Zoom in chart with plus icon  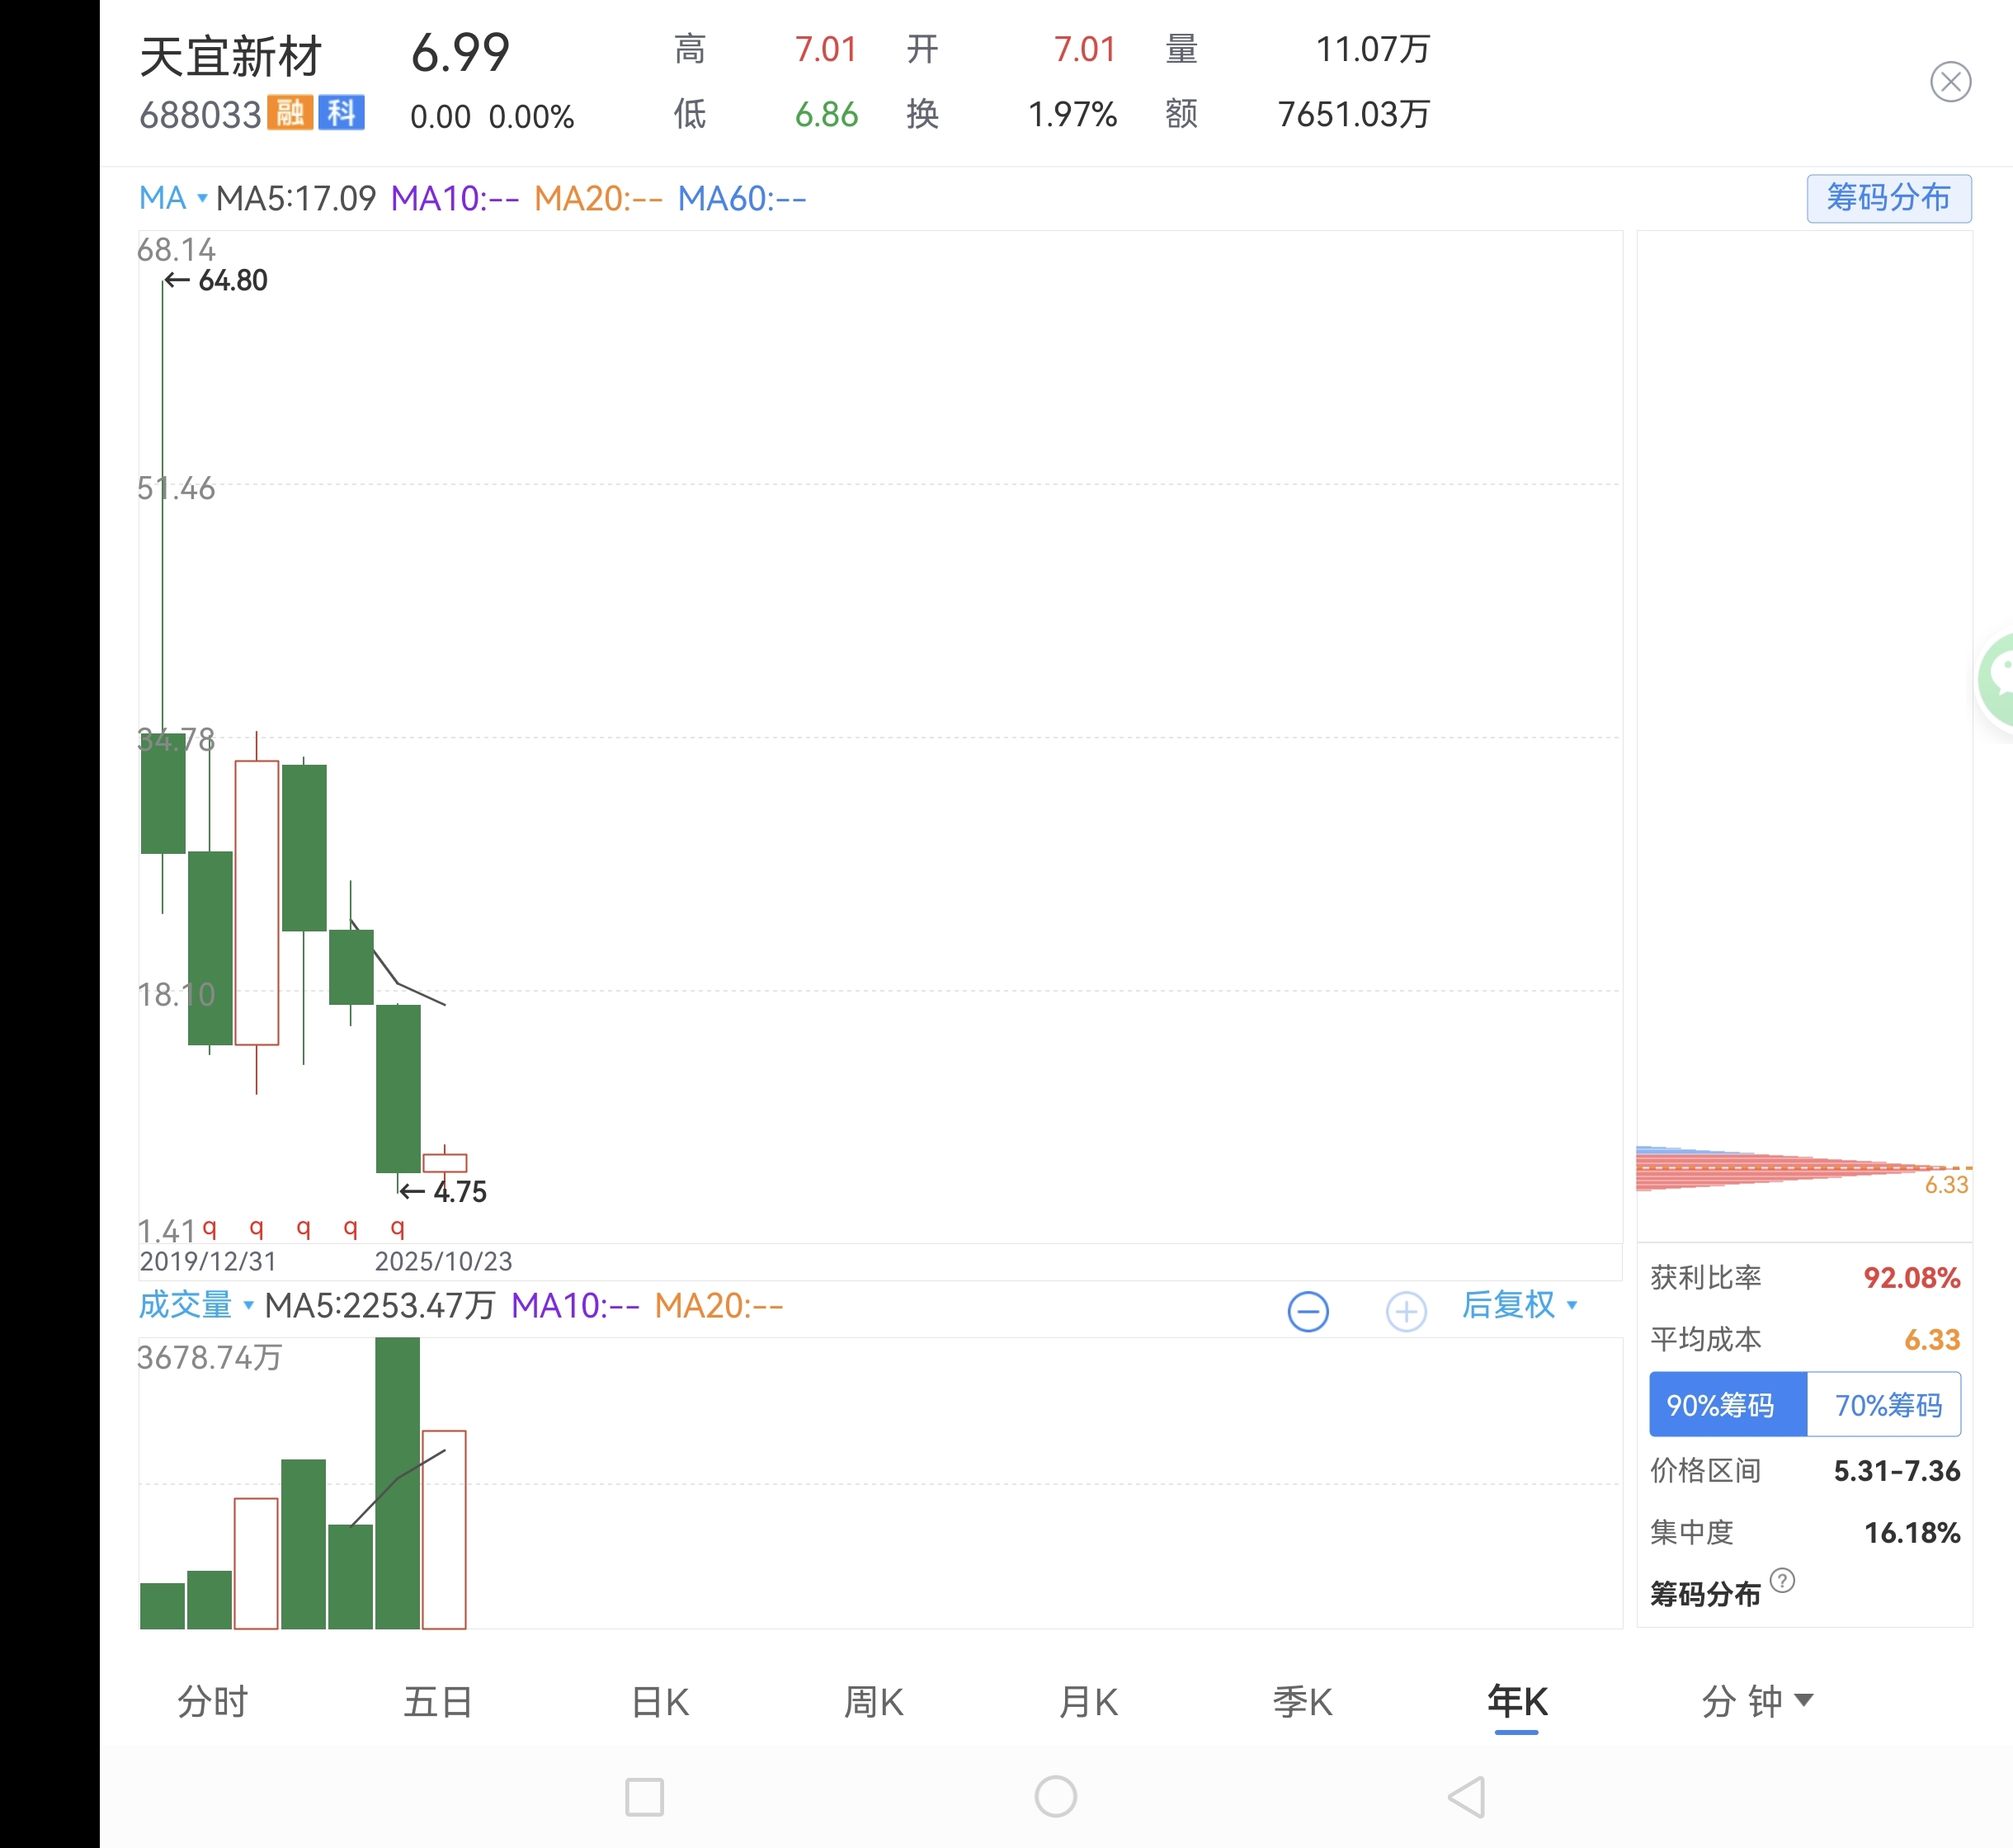point(1405,1311)
